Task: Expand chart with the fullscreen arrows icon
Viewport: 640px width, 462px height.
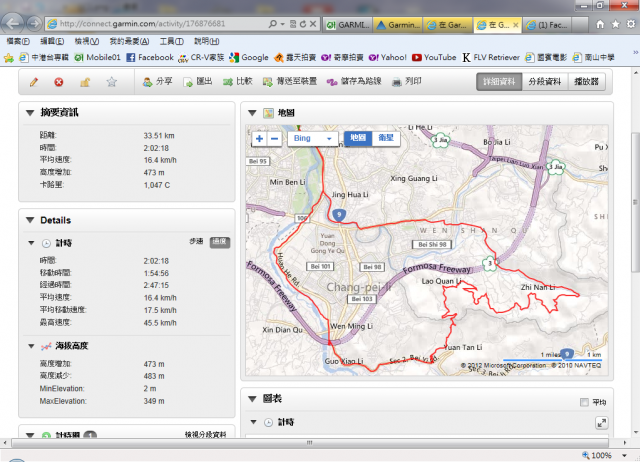Action: pos(602,423)
